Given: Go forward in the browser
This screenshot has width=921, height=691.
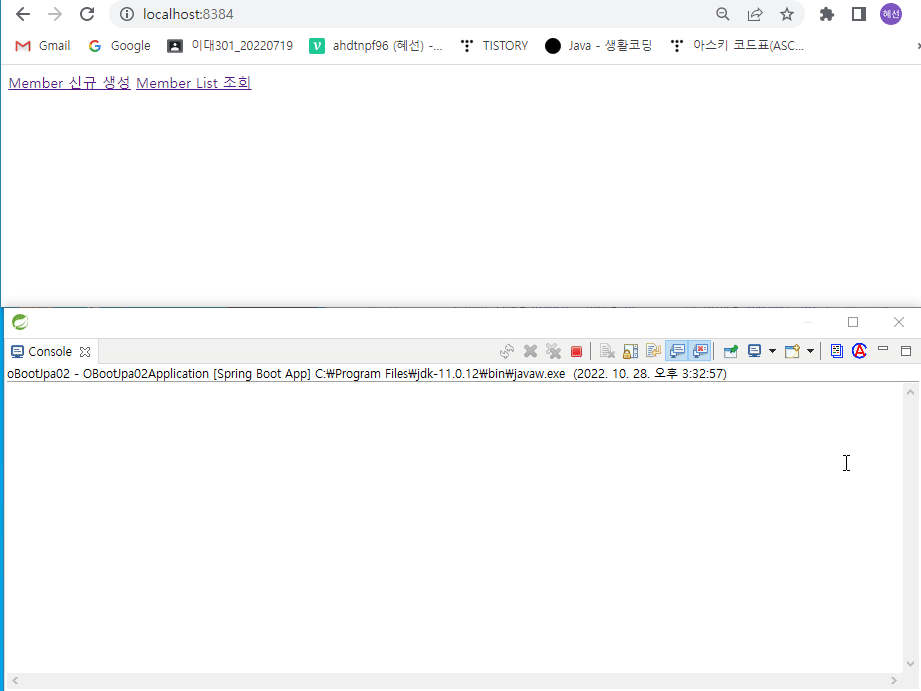Looking at the screenshot, I should (x=55, y=14).
